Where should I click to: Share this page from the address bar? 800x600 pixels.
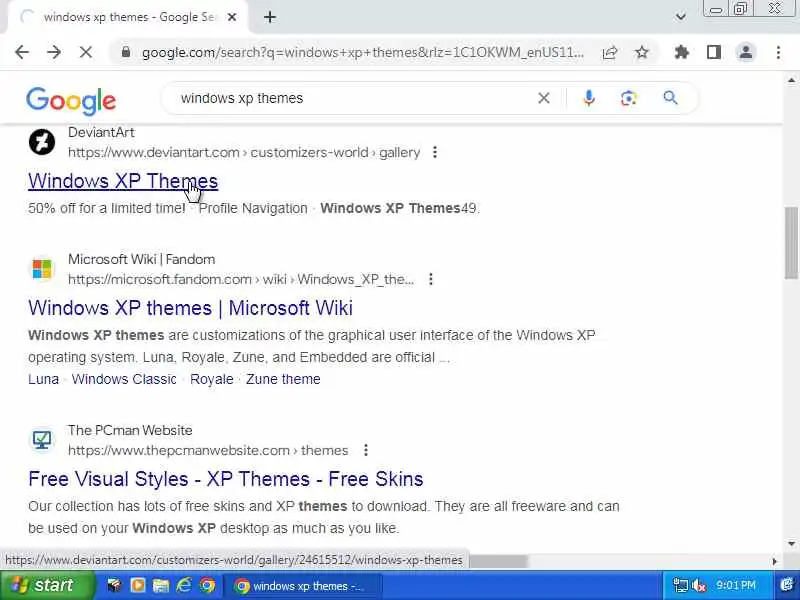pos(610,52)
